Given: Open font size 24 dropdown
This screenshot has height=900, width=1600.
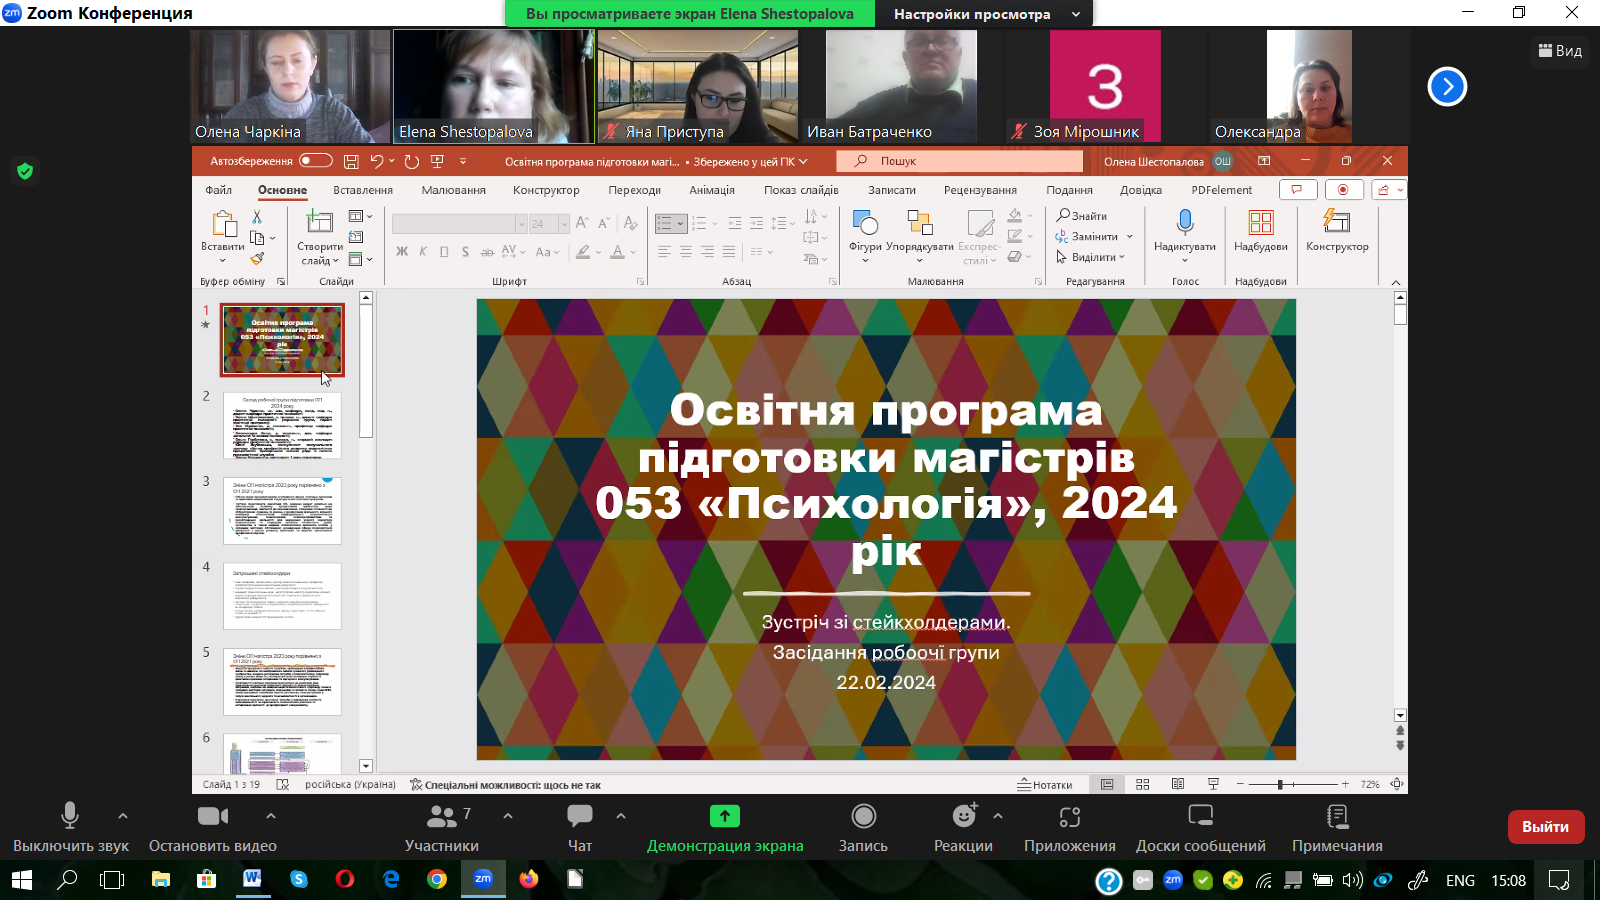Looking at the screenshot, I should click(x=564, y=224).
